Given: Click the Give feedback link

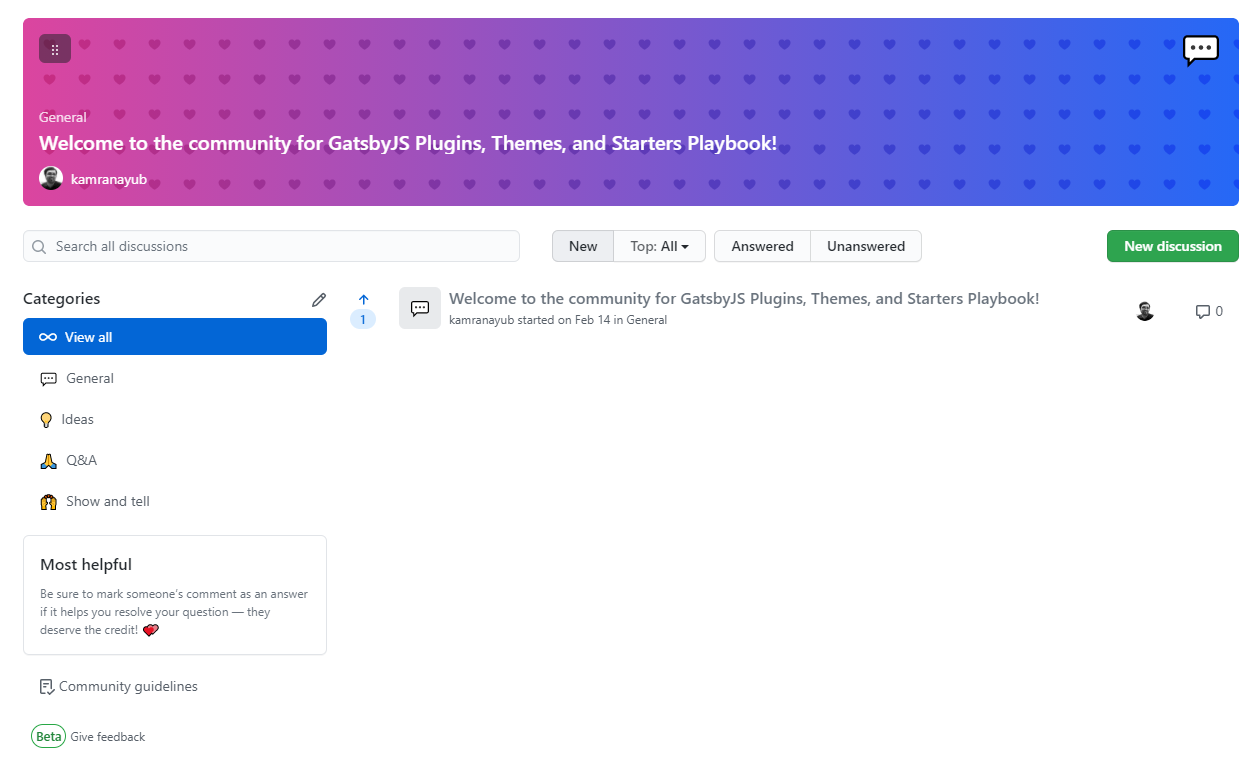Looking at the screenshot, I should point(108,737).
